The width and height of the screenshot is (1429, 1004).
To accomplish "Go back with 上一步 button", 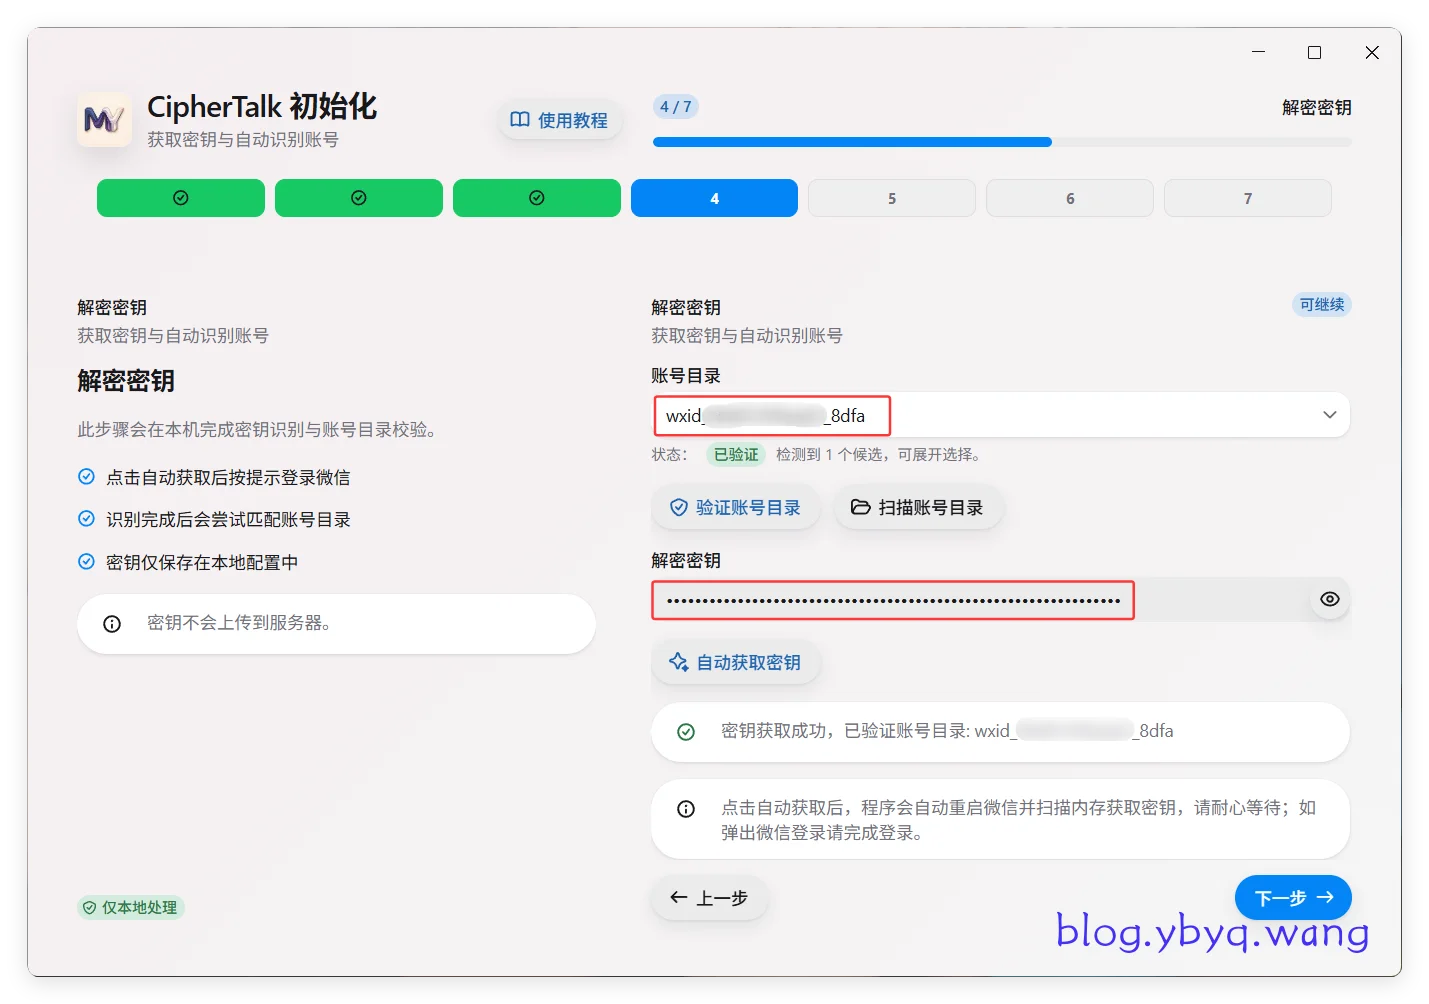I will [710, 898].
